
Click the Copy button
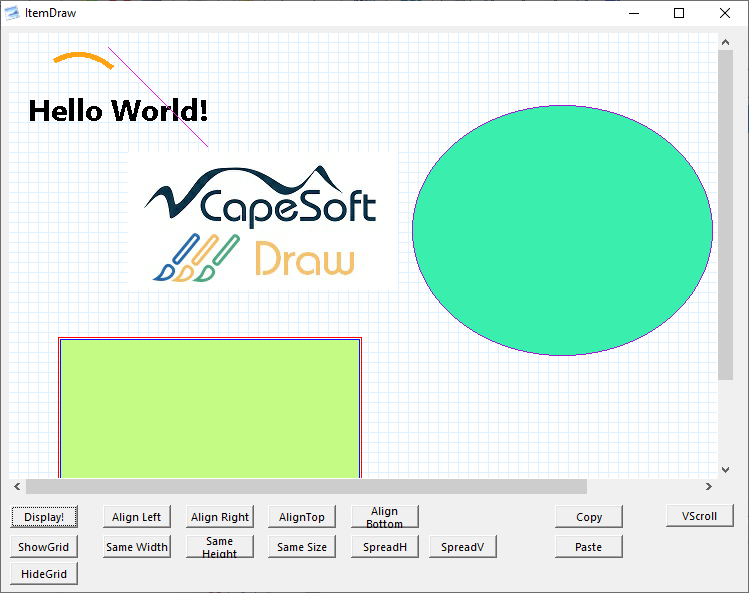click(x=589, y=517)
